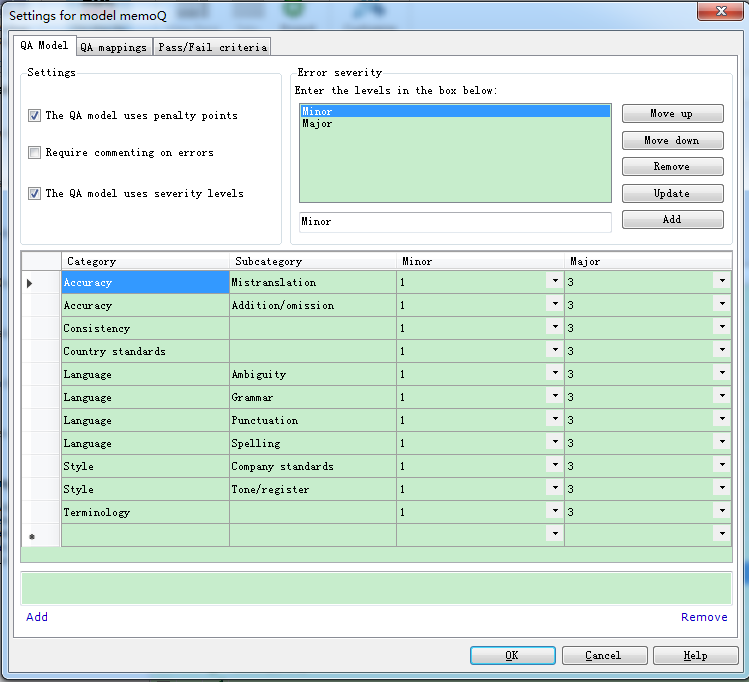This screenshot has height=682, width=749.
Task: Select the 'Punctuation' subcategory cell
Action: pos(313,420)
